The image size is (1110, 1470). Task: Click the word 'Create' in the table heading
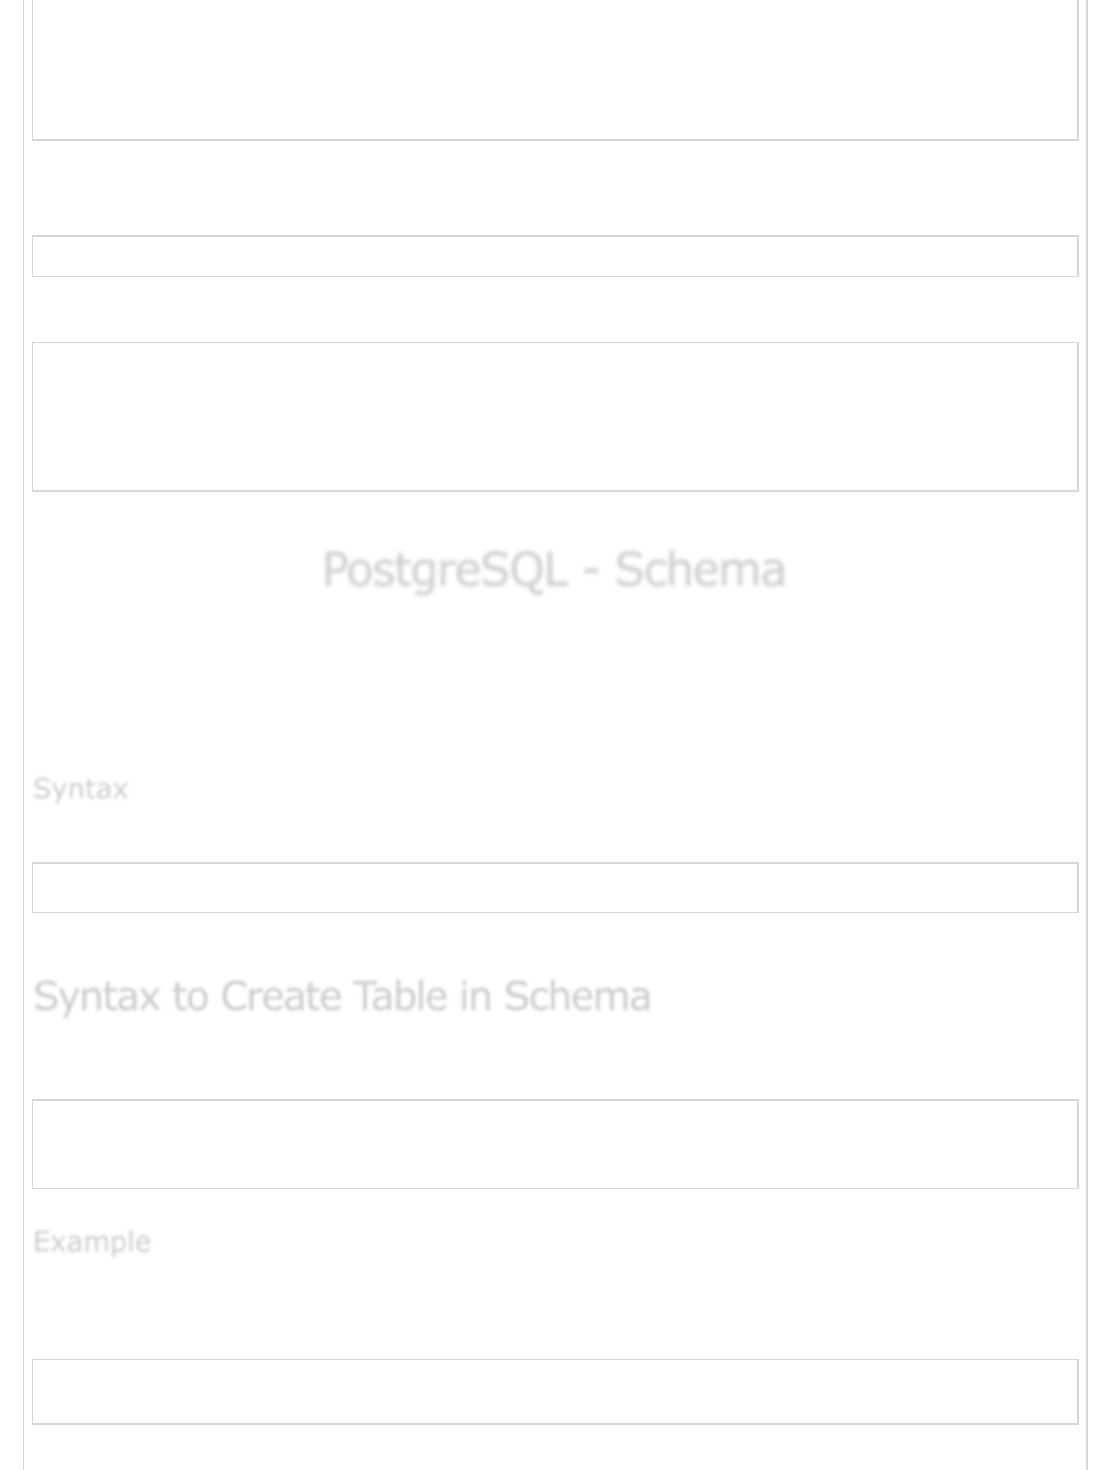click(x=280, y=997)
